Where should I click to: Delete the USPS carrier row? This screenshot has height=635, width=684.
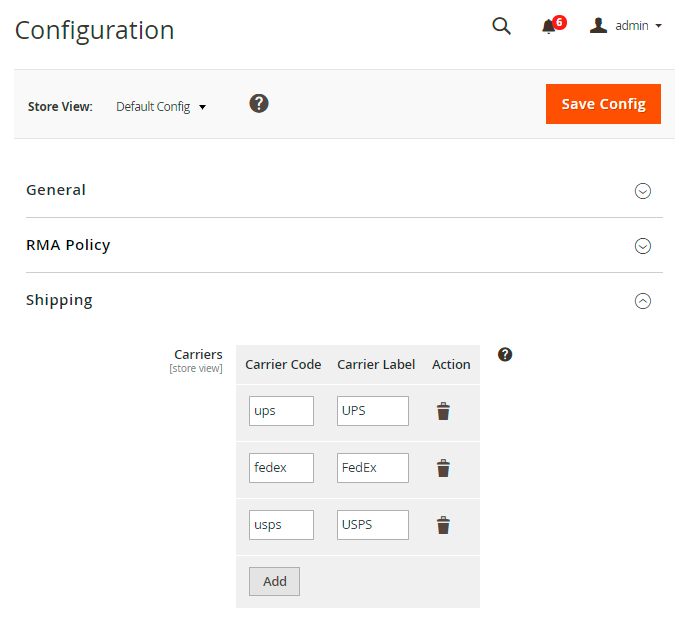444,525
